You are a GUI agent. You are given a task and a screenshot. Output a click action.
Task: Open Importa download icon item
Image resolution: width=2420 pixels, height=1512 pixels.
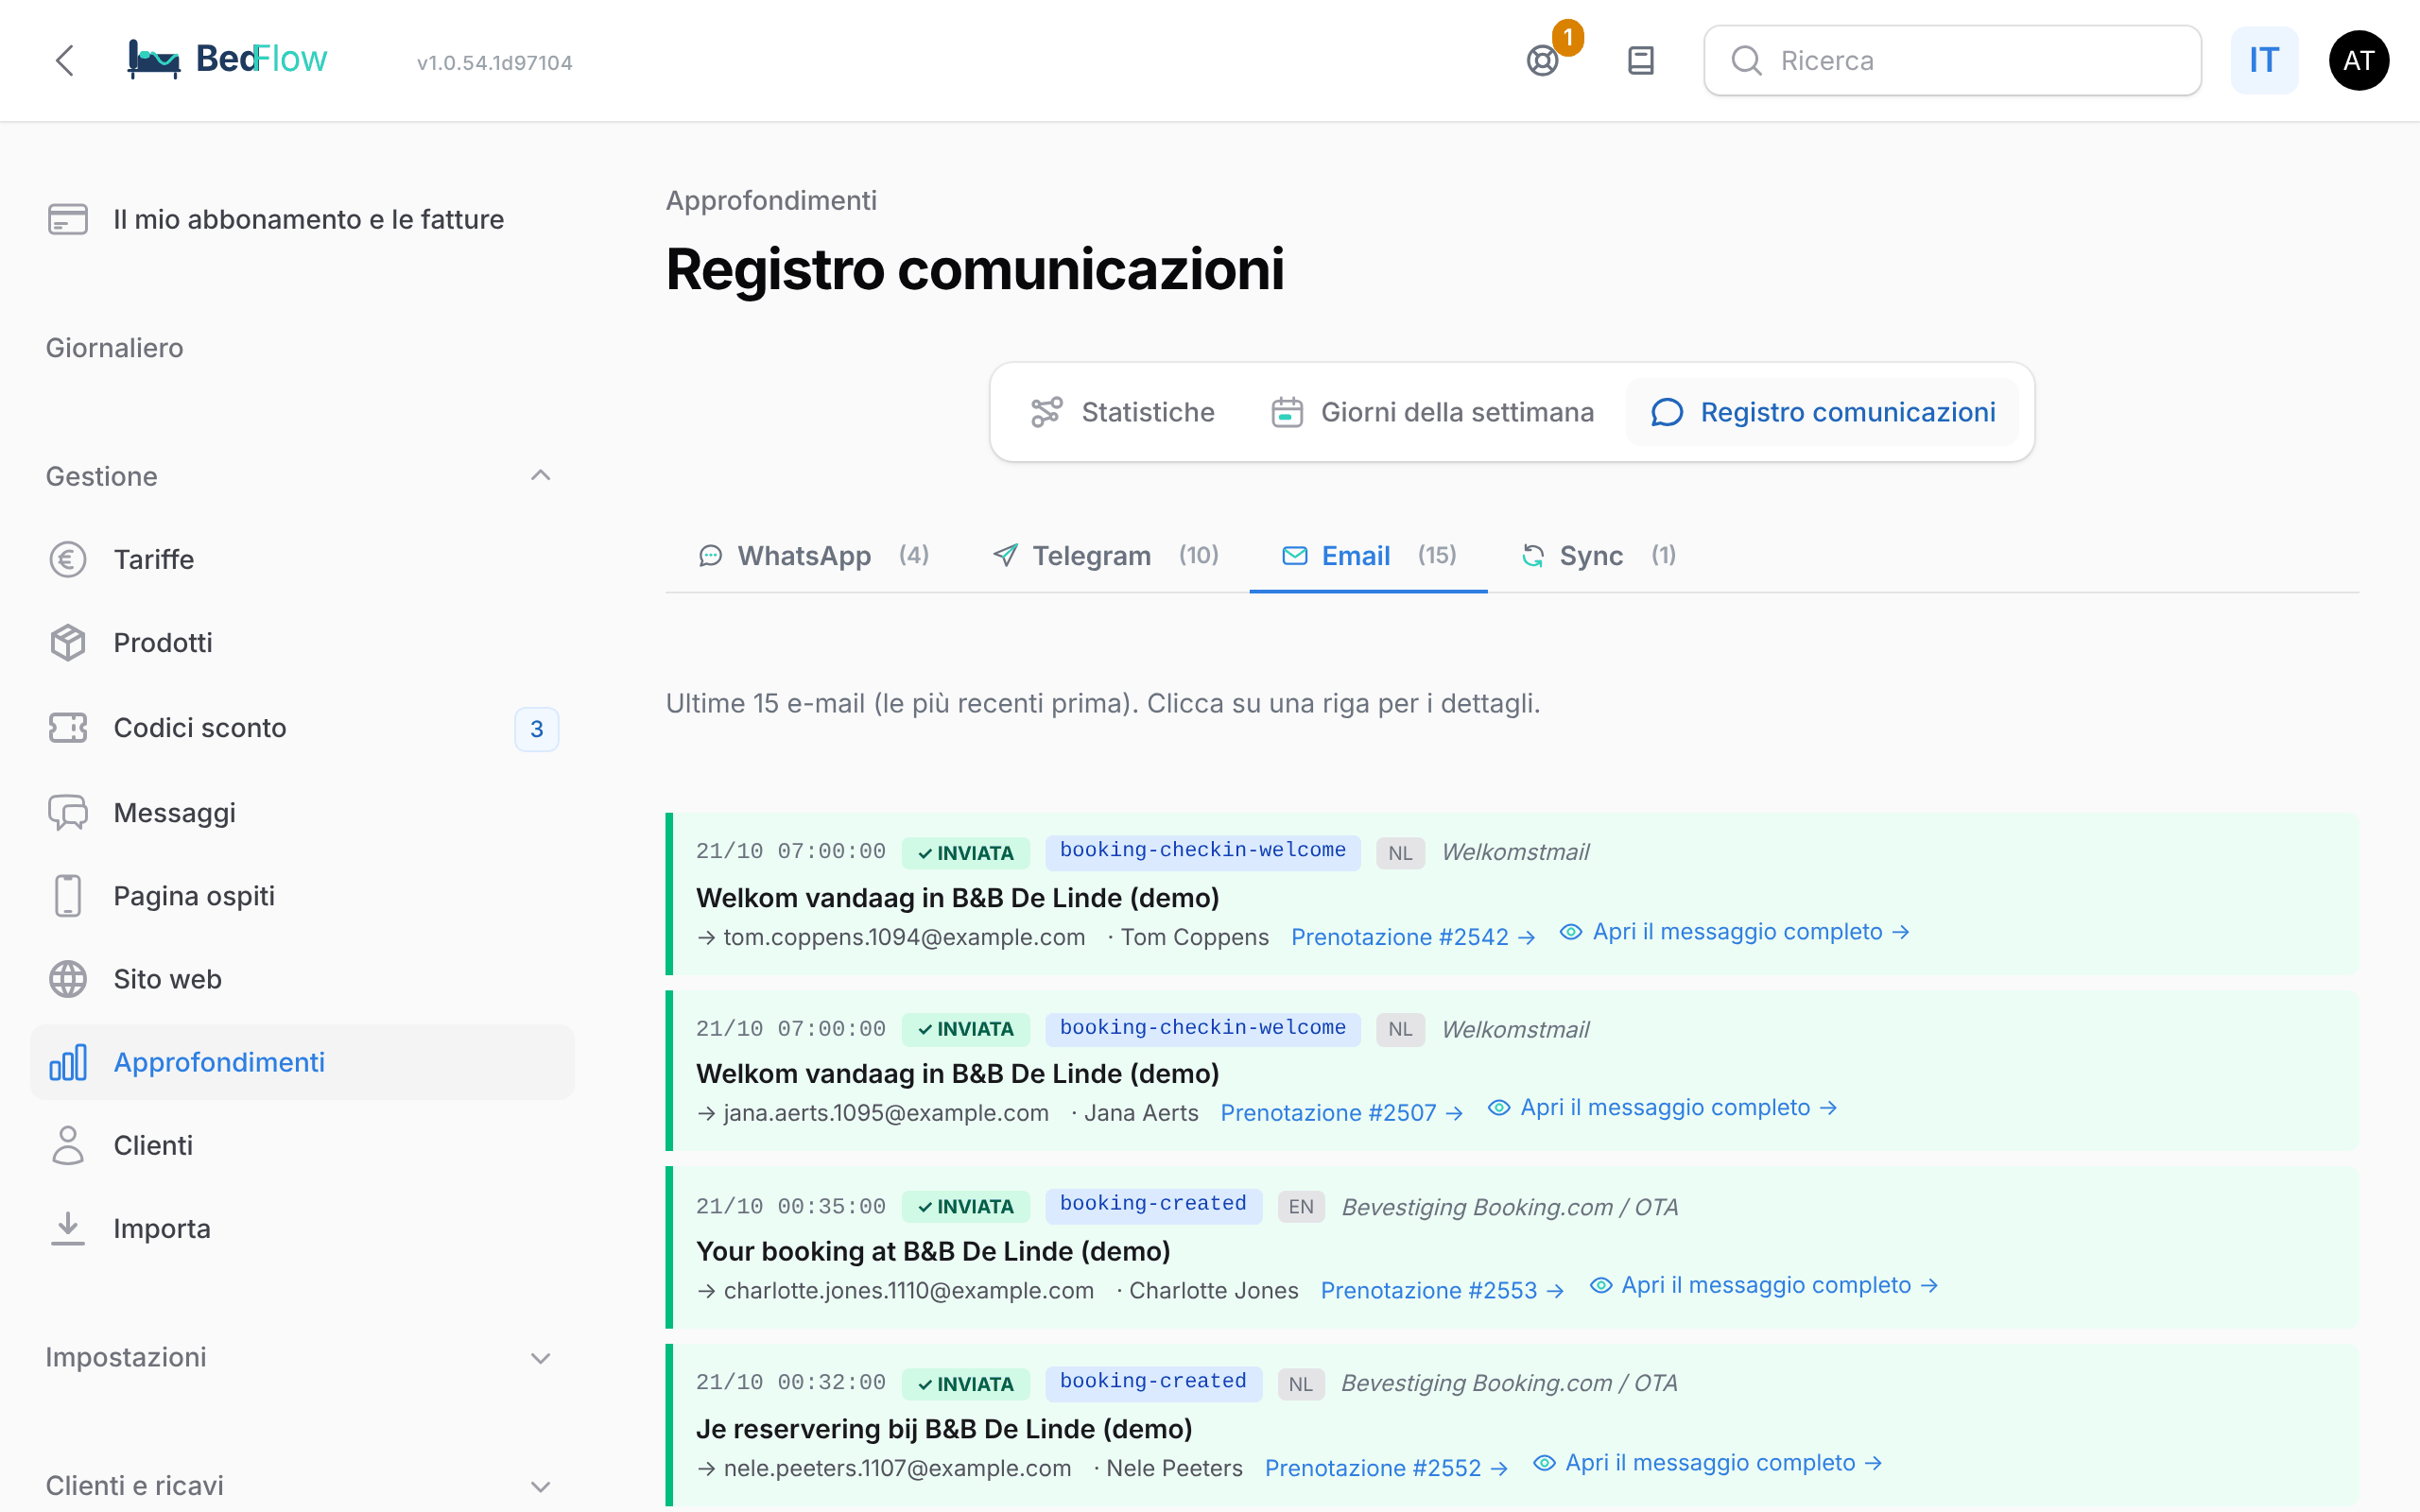click(302, 1228)
